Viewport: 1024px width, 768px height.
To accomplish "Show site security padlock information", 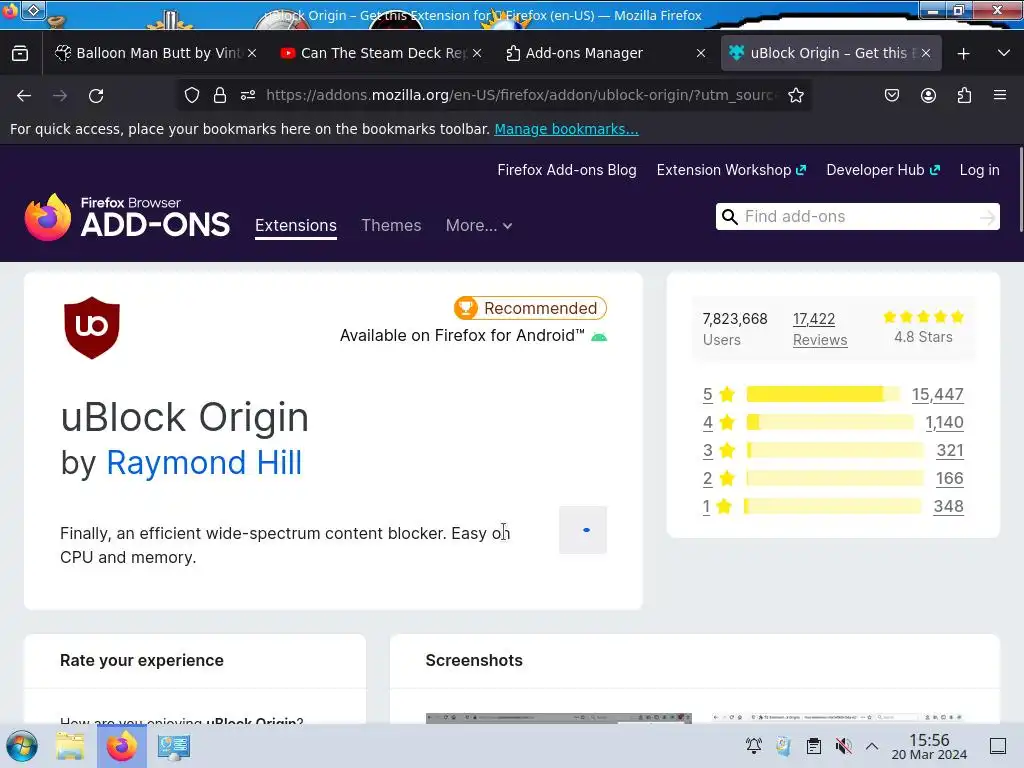I will pos(220,95).
